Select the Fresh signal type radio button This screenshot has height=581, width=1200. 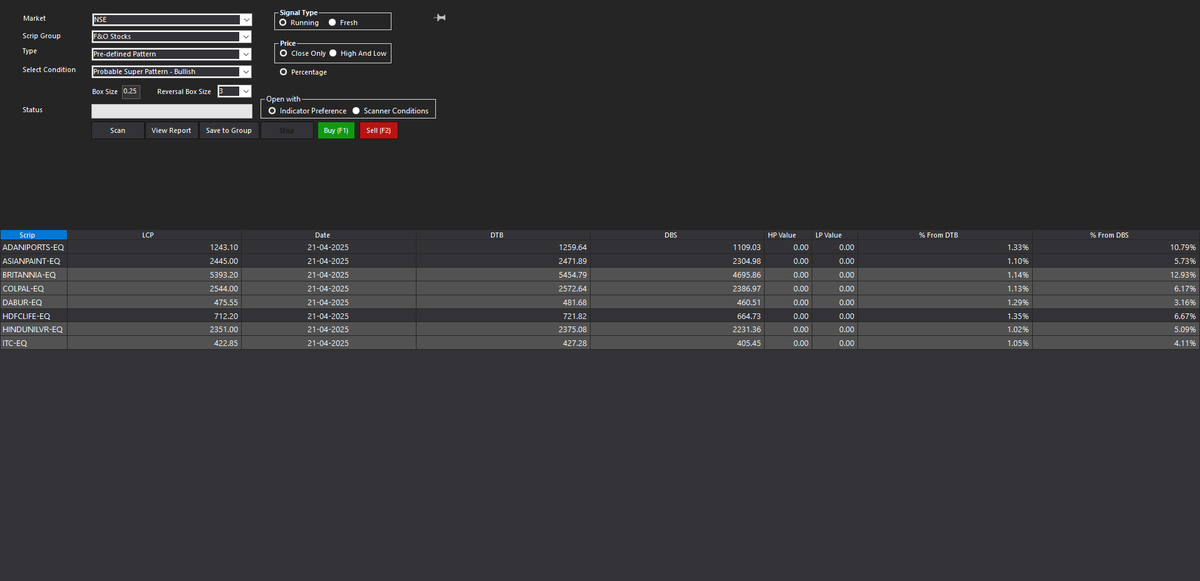click(332, 21)
